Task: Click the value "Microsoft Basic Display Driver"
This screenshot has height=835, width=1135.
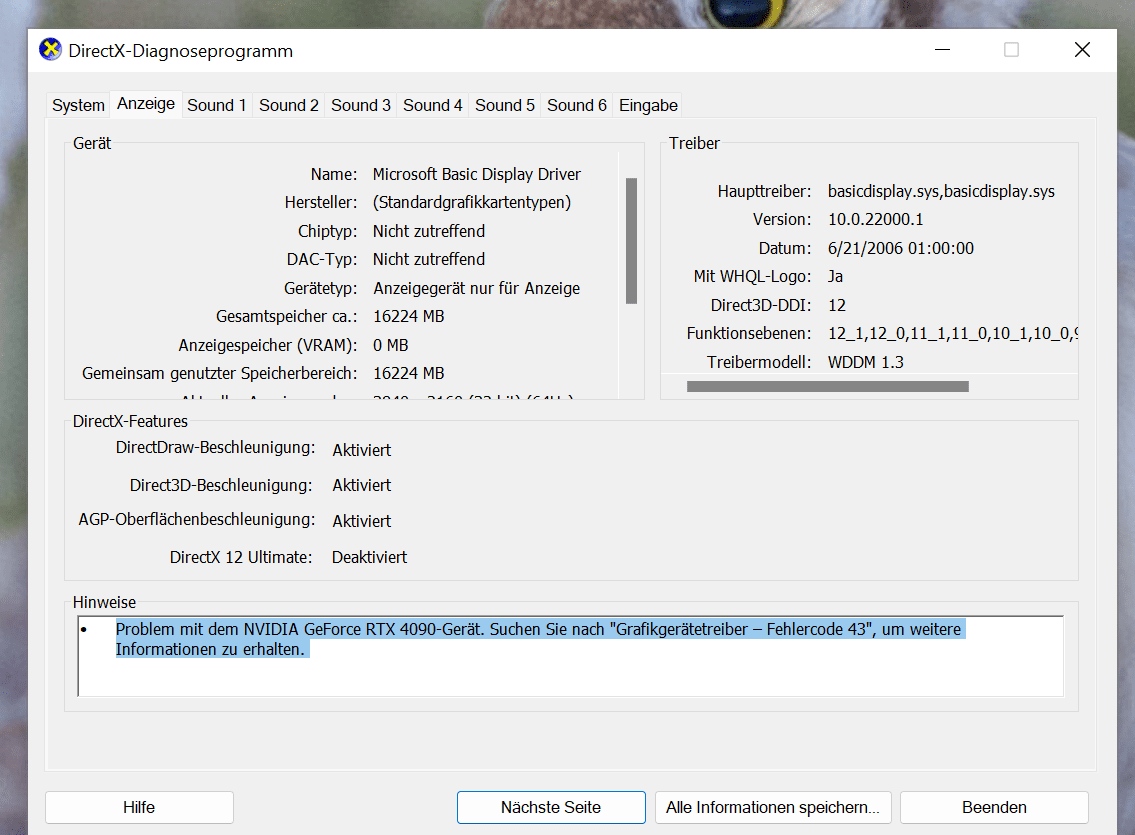Action: (x=476, y=174)
